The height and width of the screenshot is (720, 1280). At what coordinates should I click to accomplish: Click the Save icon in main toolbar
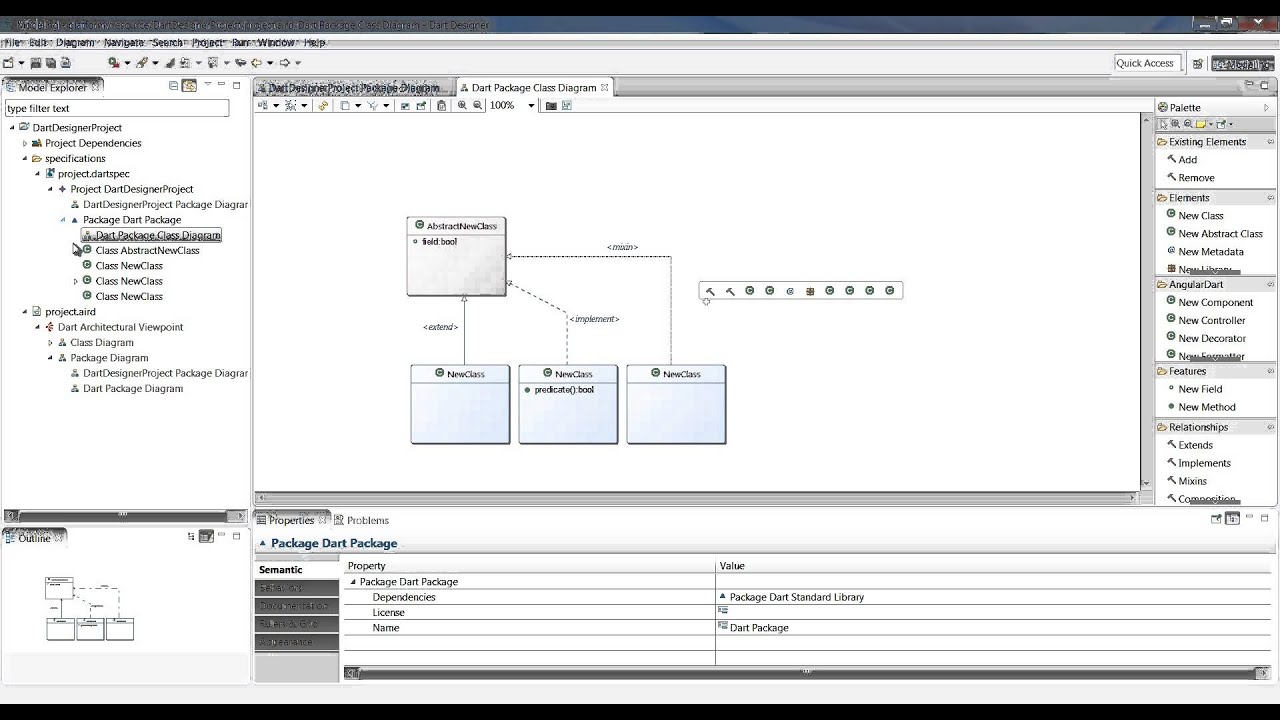[35, 63]
